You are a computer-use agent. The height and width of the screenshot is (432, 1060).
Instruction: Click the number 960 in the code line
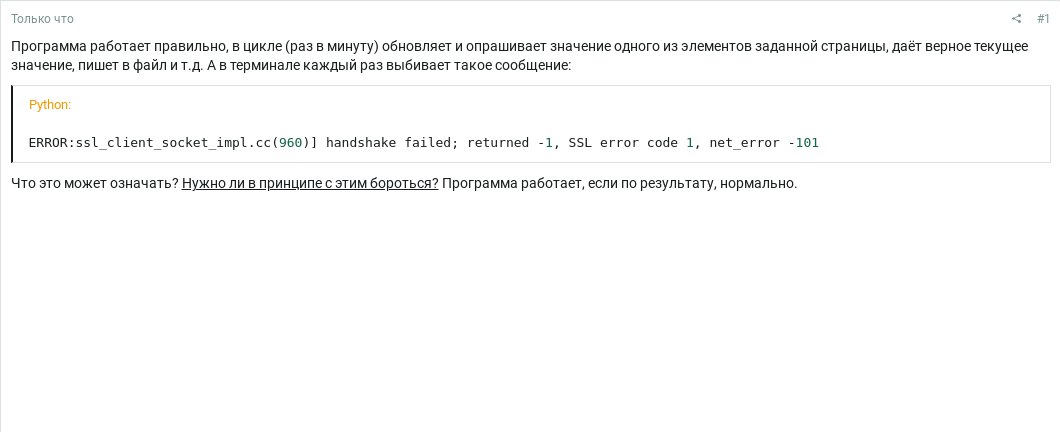(290, 143)
